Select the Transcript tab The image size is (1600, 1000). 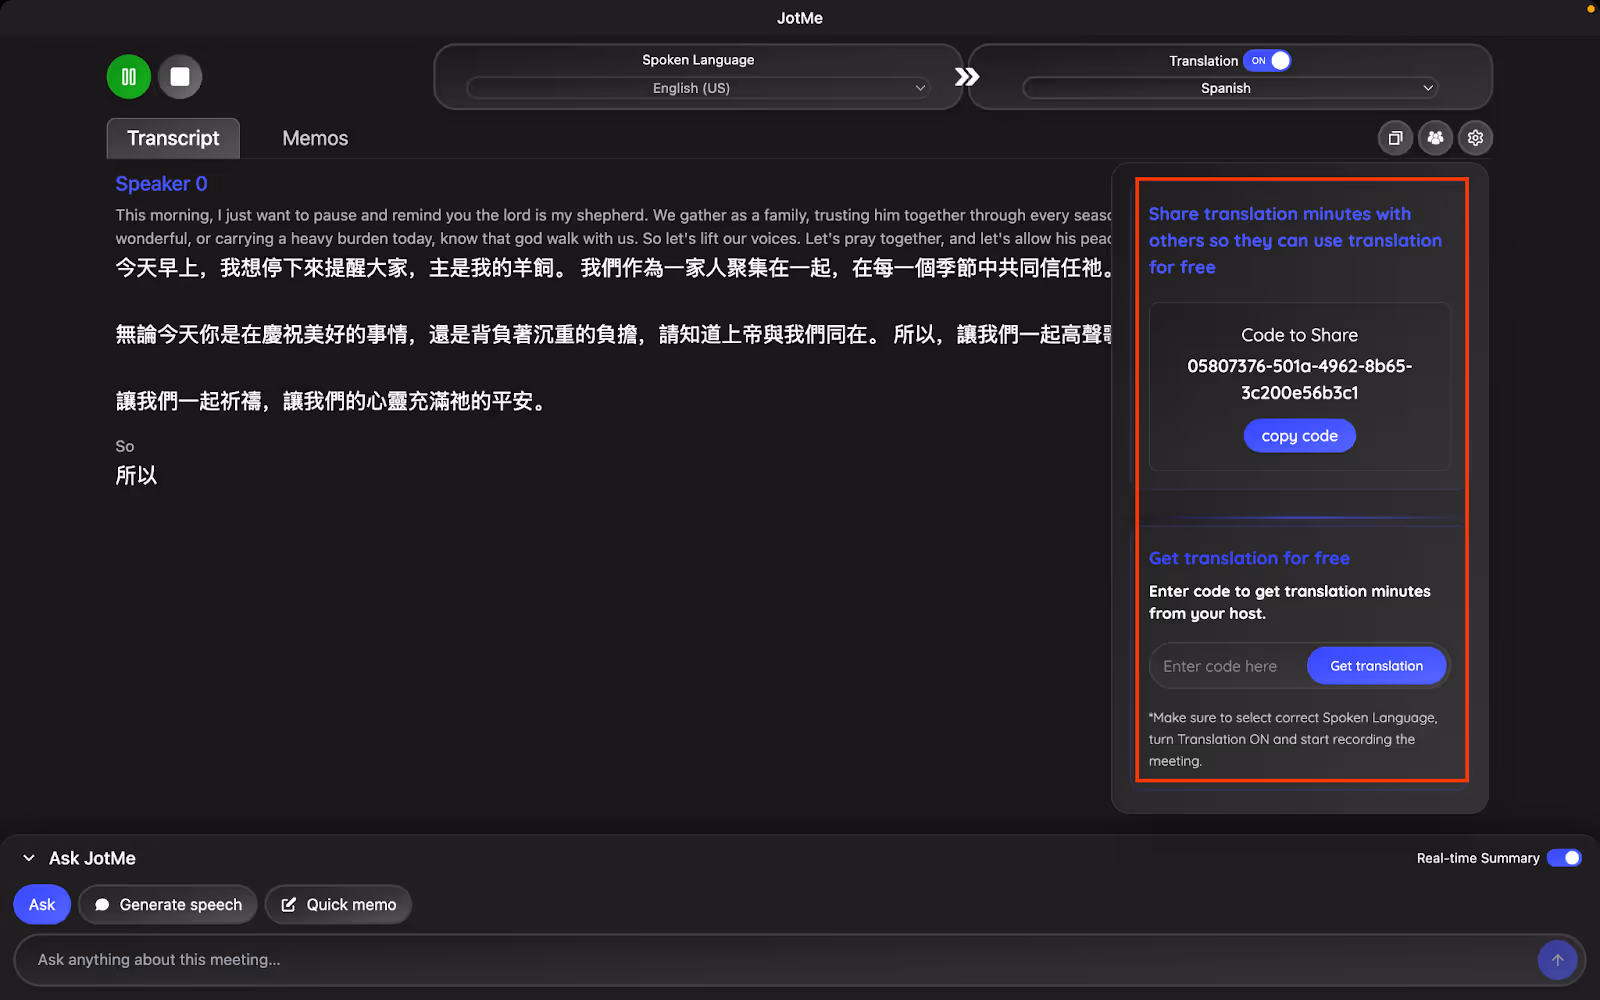[x=172, y=138]
